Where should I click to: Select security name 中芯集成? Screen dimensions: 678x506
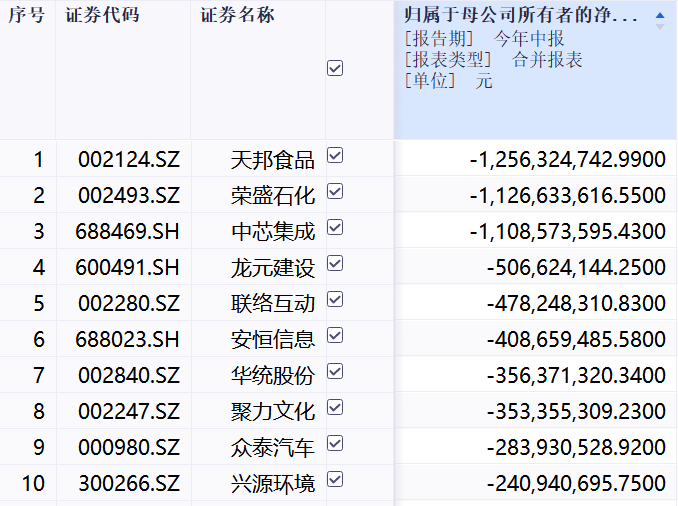coord(273,232)
